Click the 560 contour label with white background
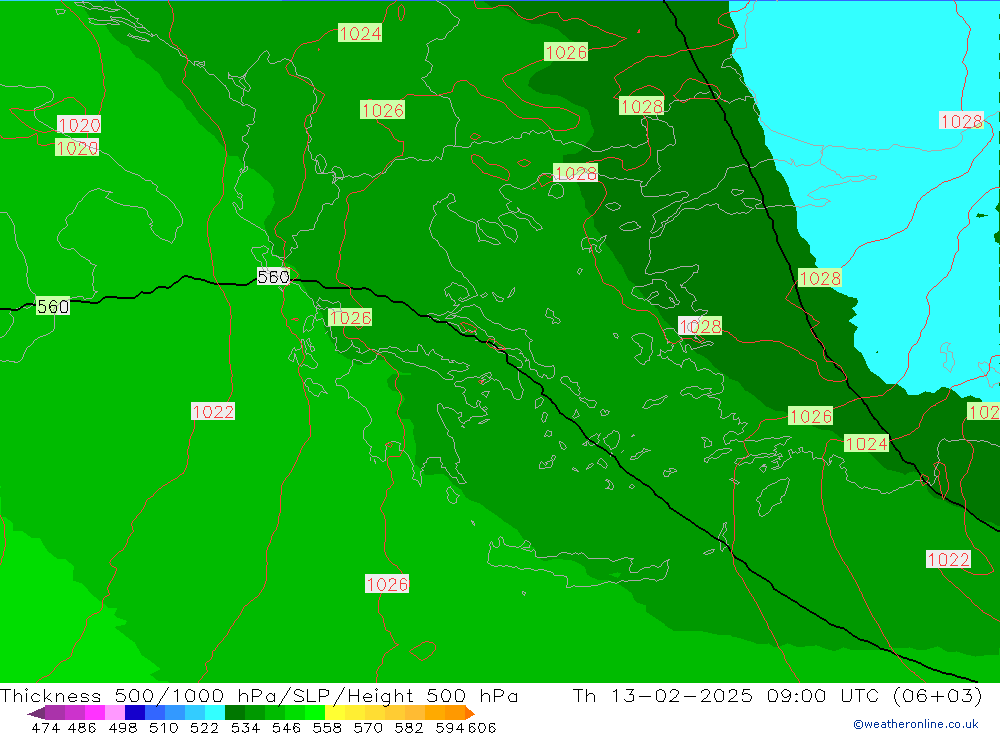Screen dimensions: 1000x733 point(274,277)
